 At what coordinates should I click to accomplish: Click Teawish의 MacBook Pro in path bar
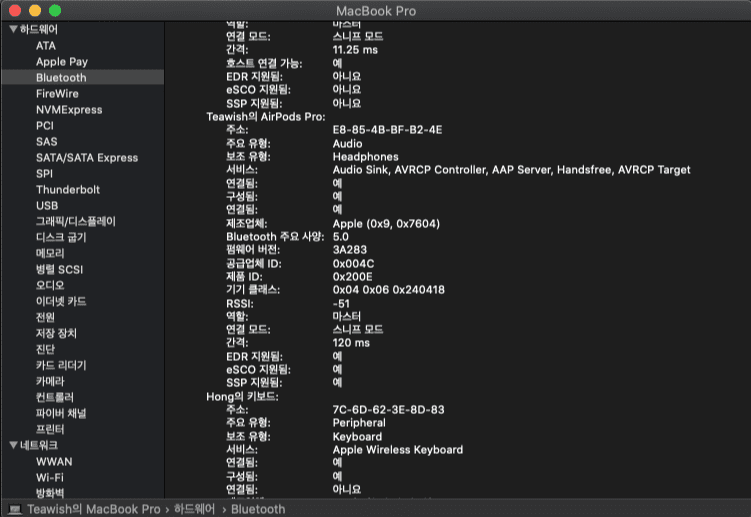pyautogui.click(x=93, y=509)
